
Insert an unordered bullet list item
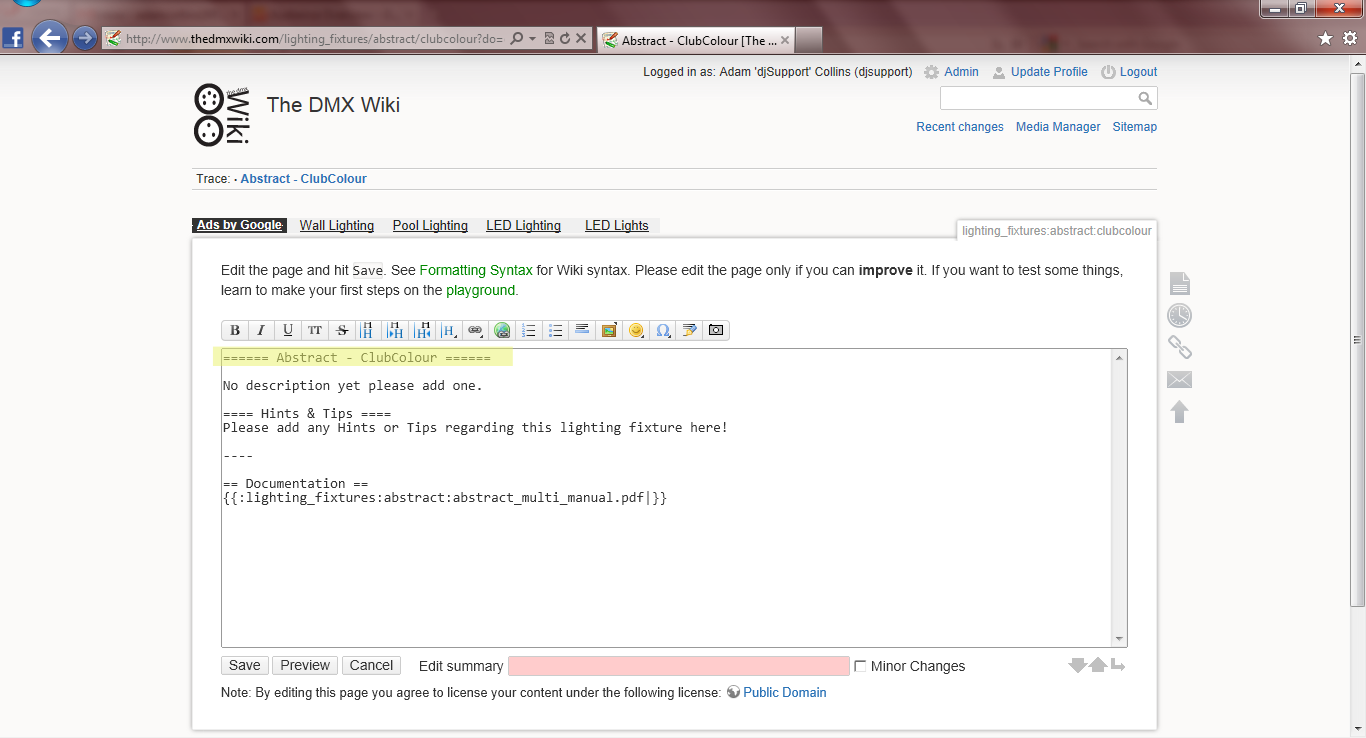[557, 330]
